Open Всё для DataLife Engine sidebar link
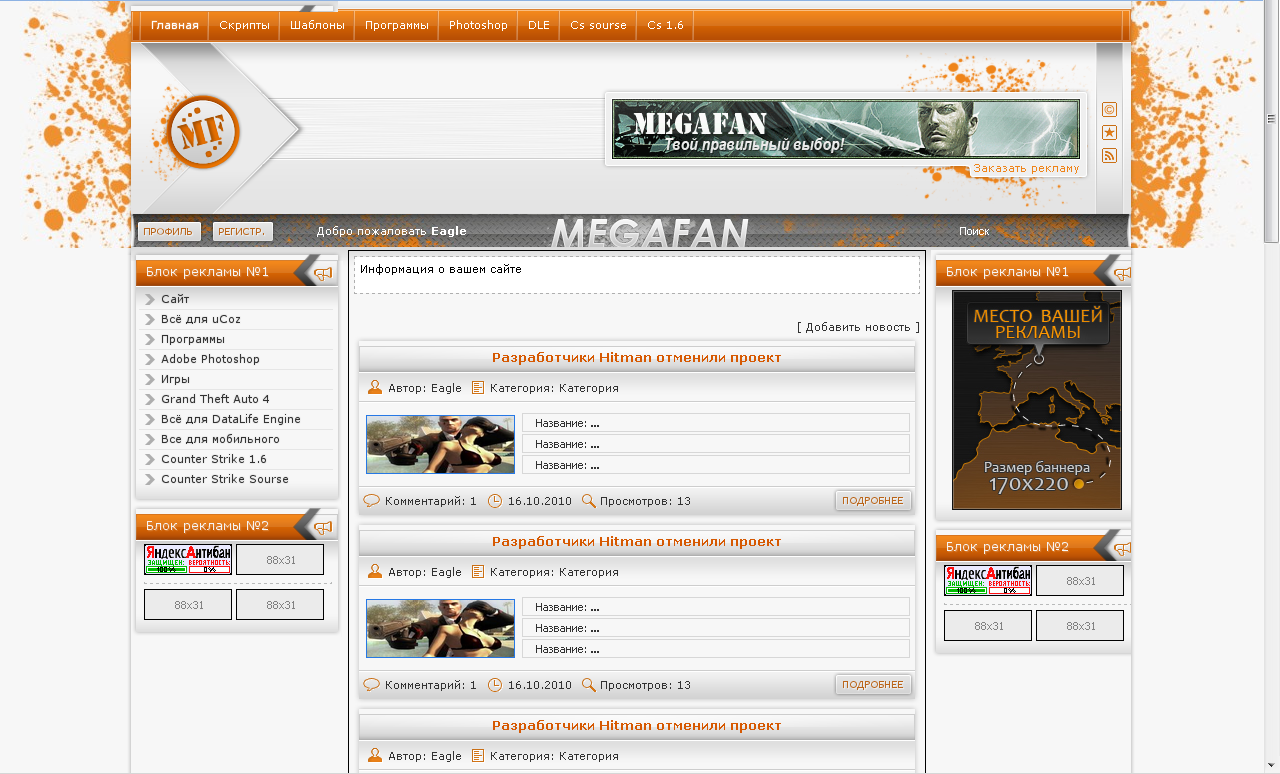Screen dimensions: 1280x774 (231, 419)
